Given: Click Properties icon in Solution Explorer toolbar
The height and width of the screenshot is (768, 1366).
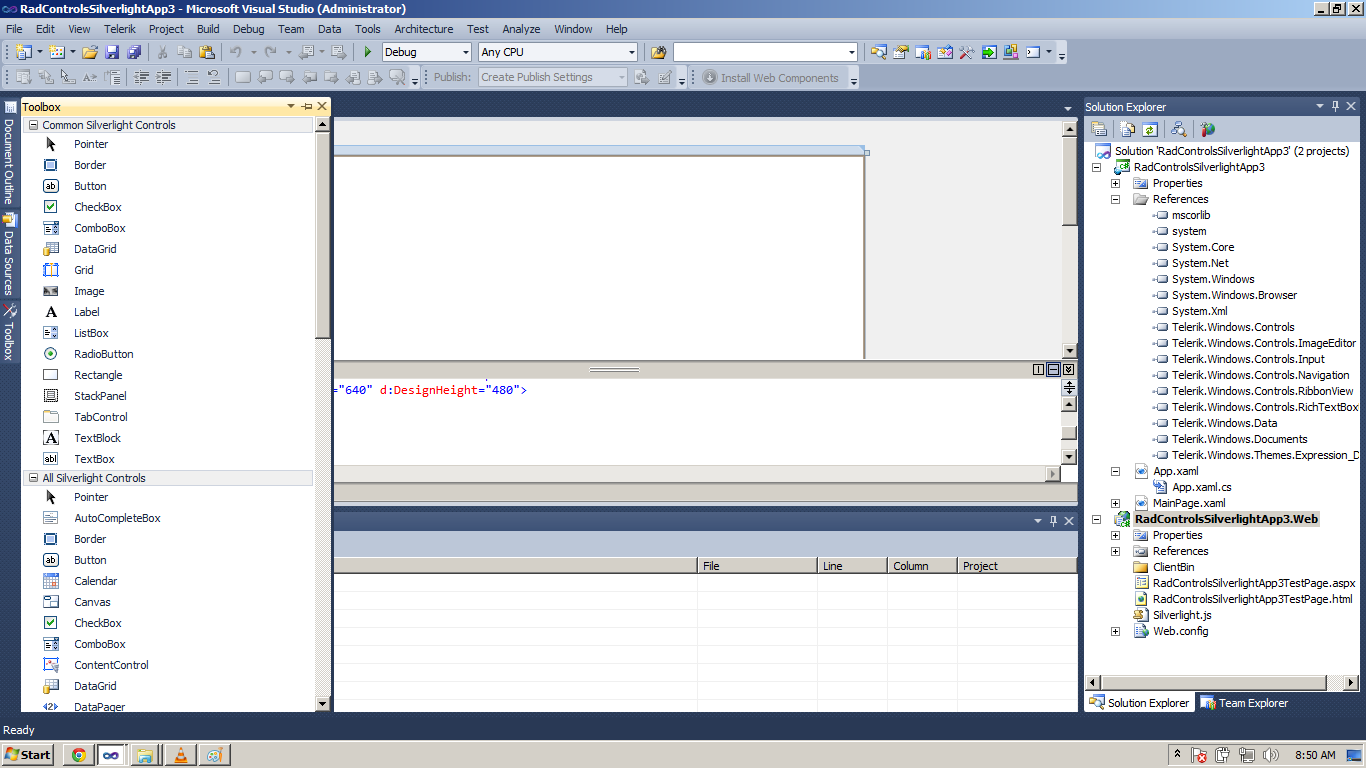Looking at the screenshot, I should pos(1099,129).
